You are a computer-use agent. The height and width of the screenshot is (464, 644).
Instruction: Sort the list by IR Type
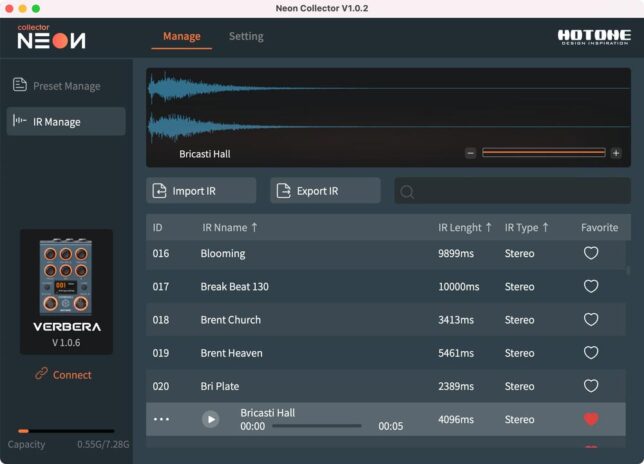[526, 227]
